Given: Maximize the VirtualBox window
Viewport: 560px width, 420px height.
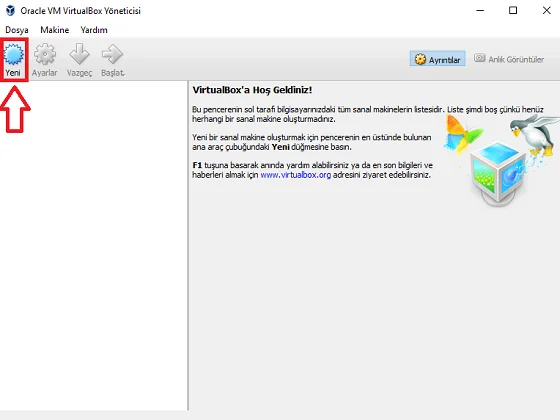Looking at the screenshot, I should point(513,11).
